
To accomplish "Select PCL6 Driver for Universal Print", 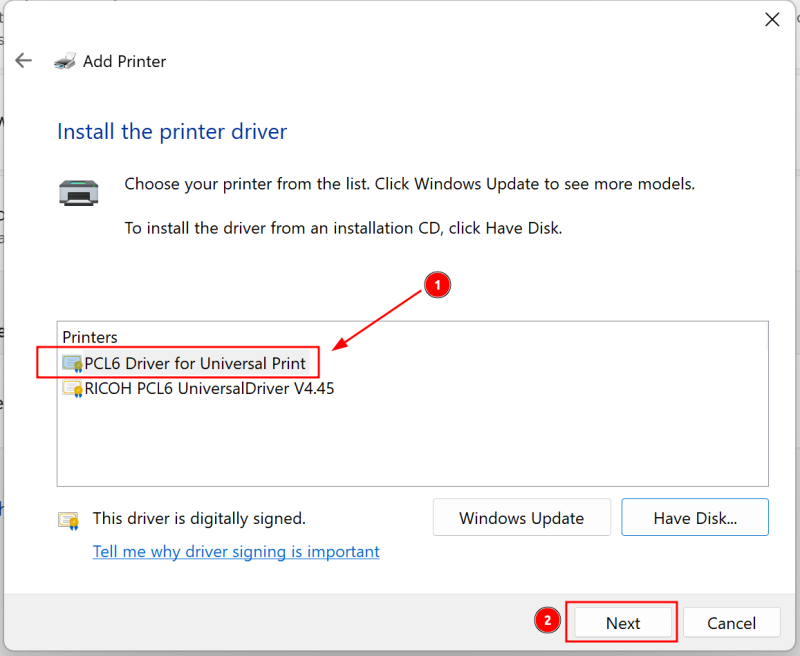I will click(195, 363).
